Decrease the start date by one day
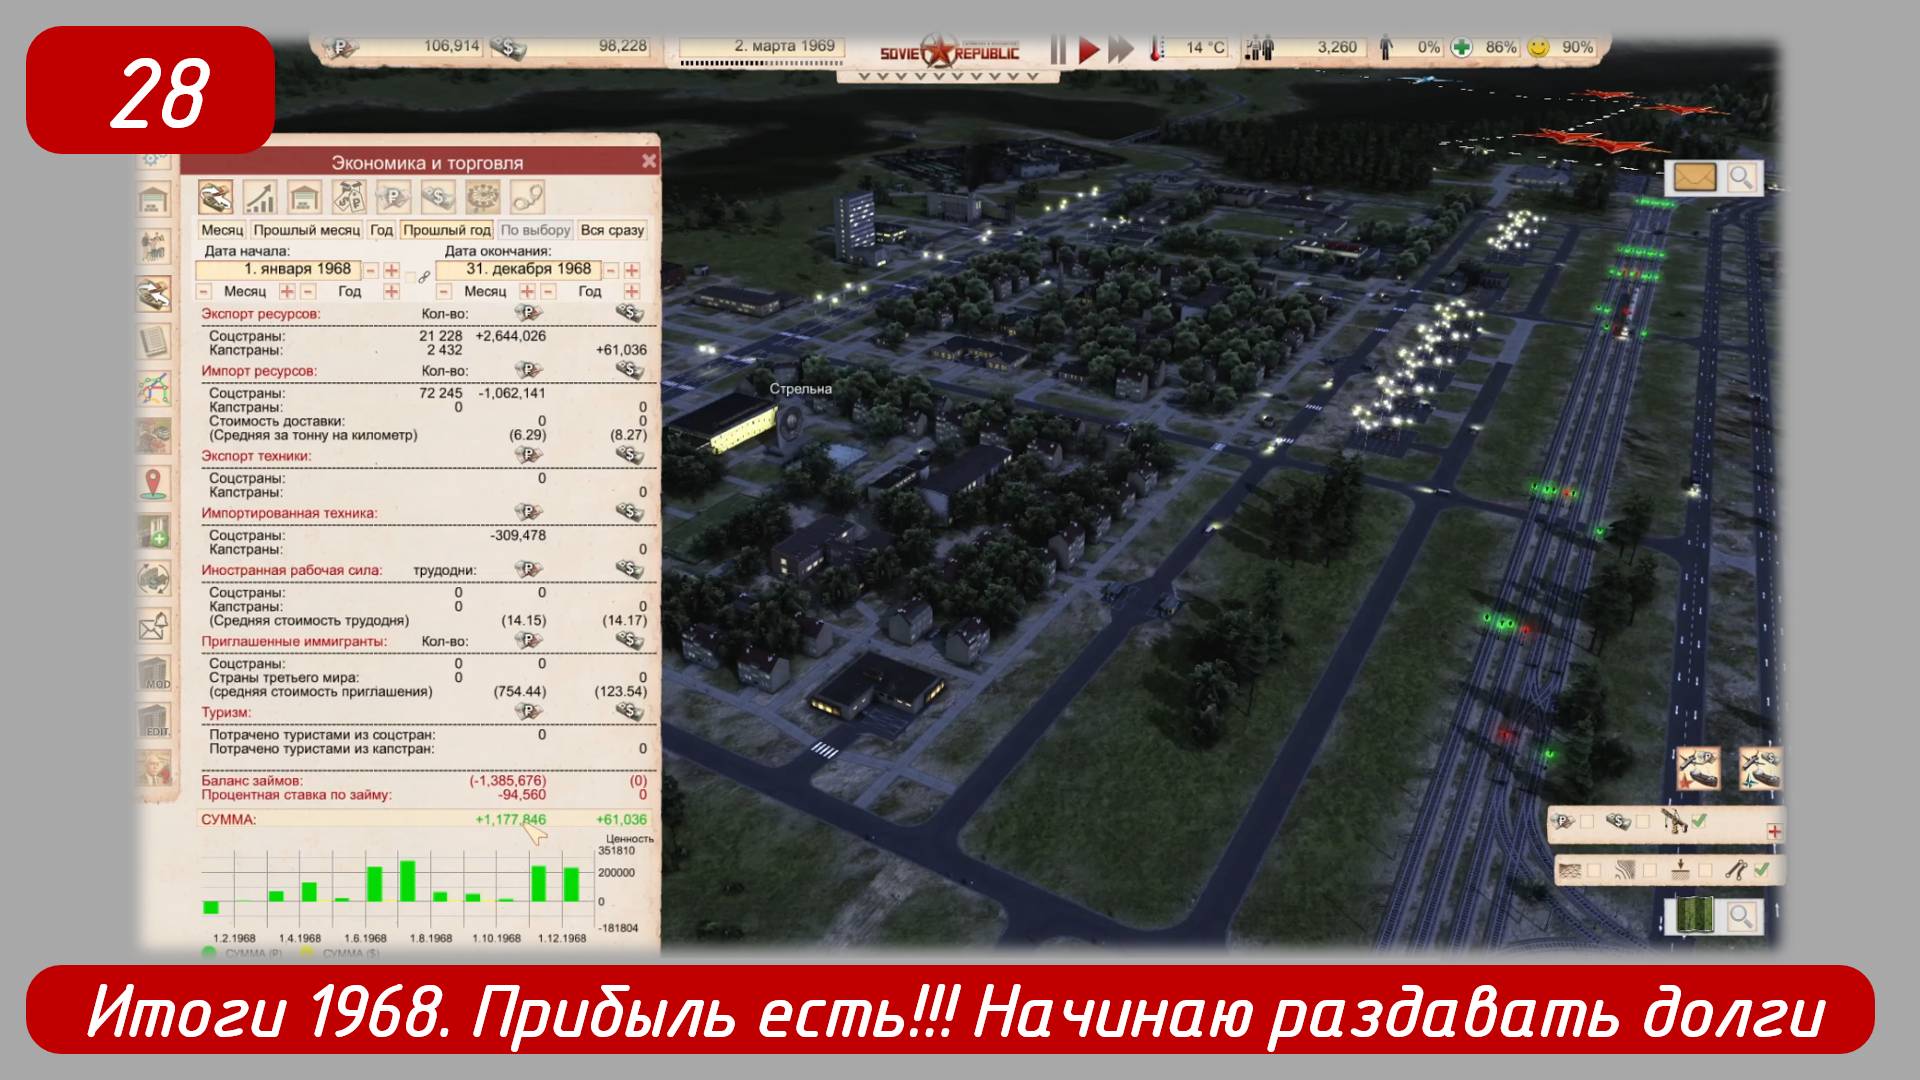Viewport: 1920px width, 1080px height. coord(371,271)
